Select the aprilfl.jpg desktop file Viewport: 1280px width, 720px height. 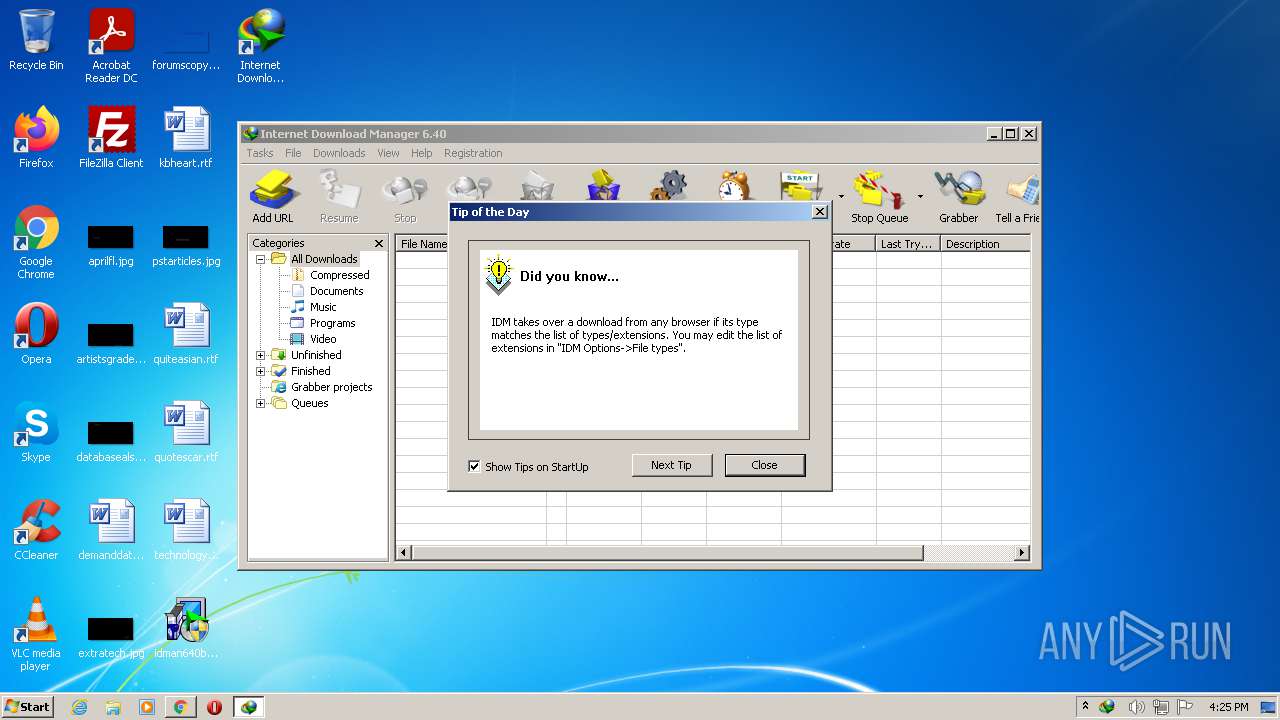click(x=111, y=245)
